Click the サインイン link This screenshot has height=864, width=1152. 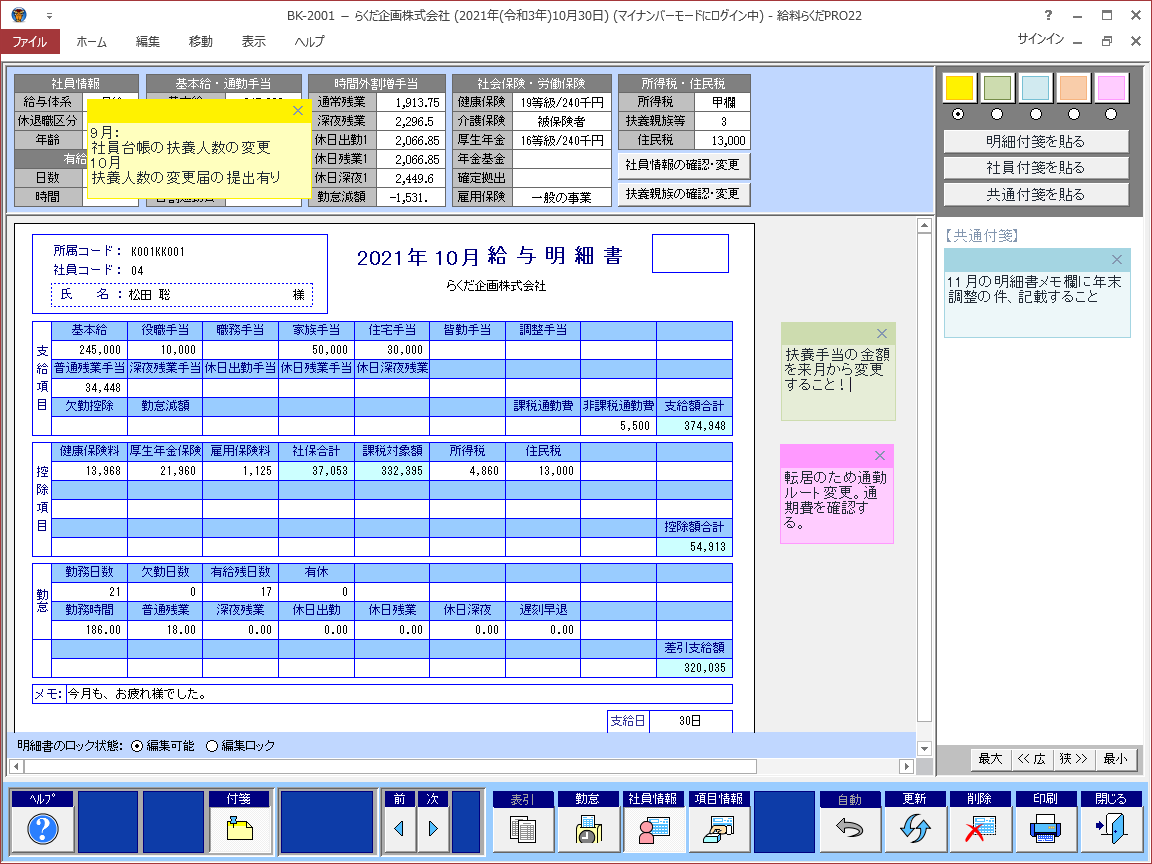click(1040, 39)
